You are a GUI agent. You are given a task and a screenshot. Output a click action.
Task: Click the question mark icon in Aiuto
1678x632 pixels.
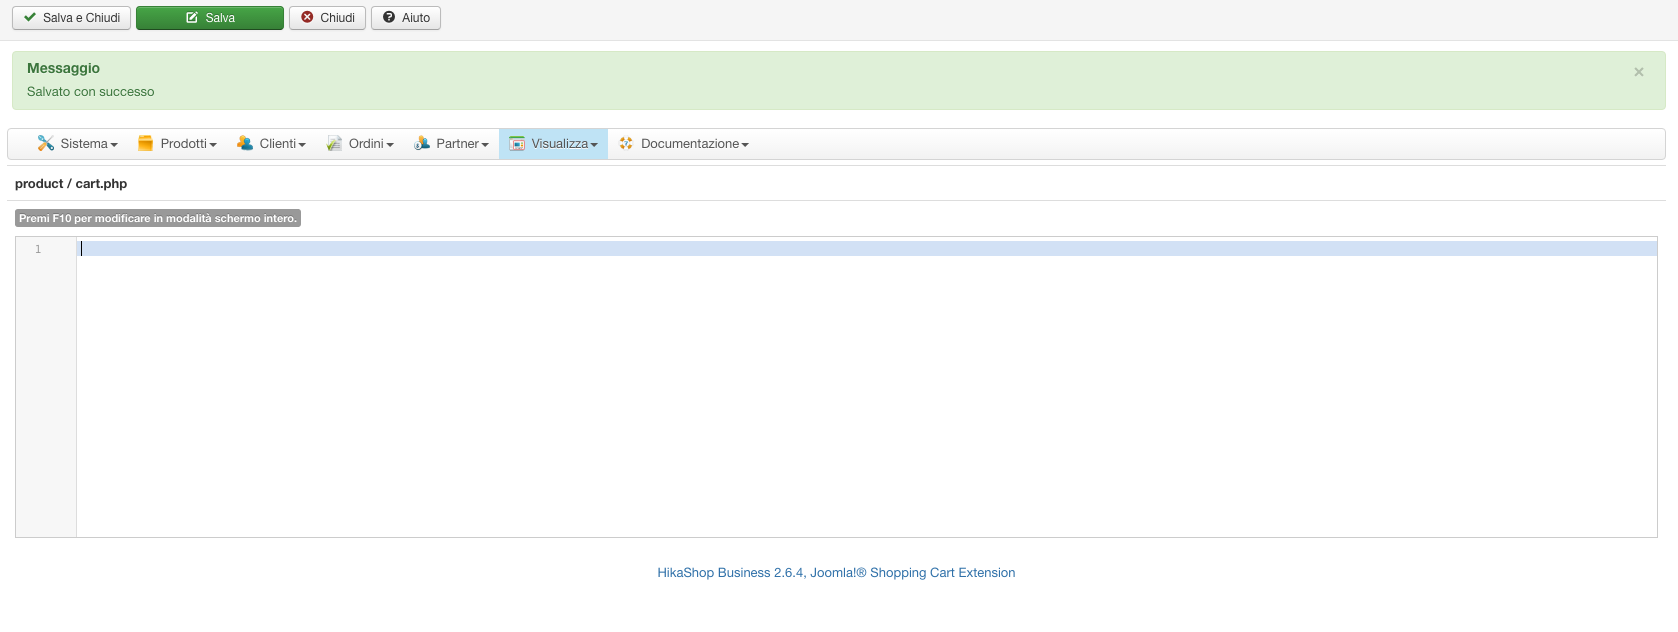[389, 17]
